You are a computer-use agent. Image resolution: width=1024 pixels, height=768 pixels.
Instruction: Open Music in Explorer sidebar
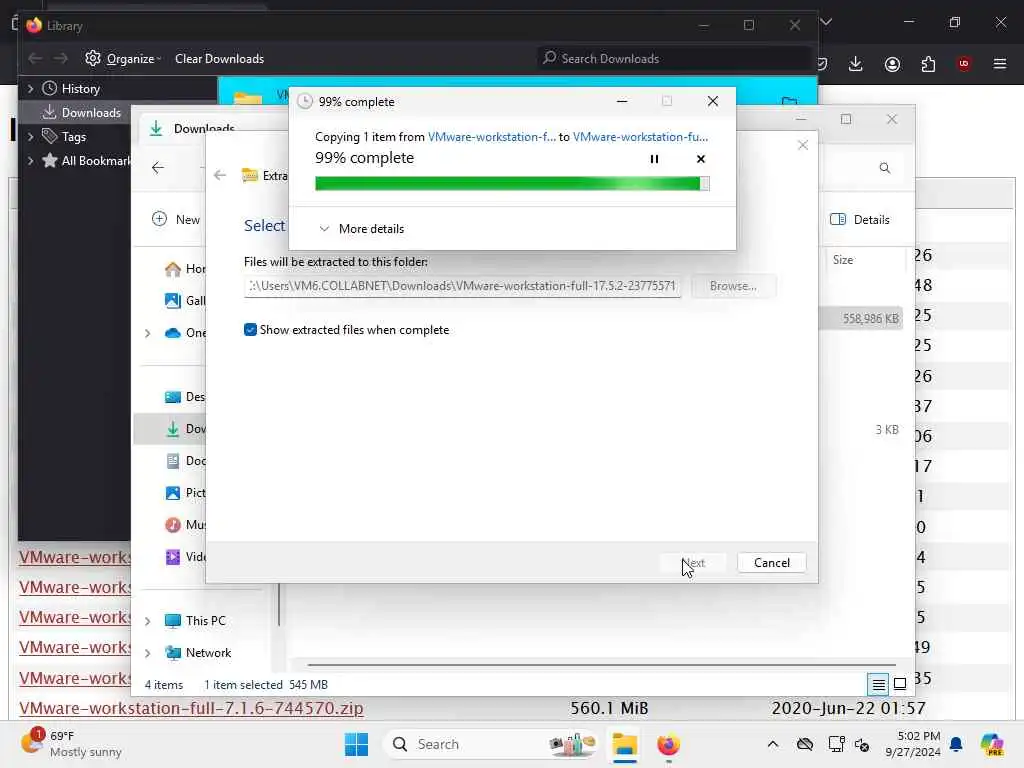pos(185,524)
